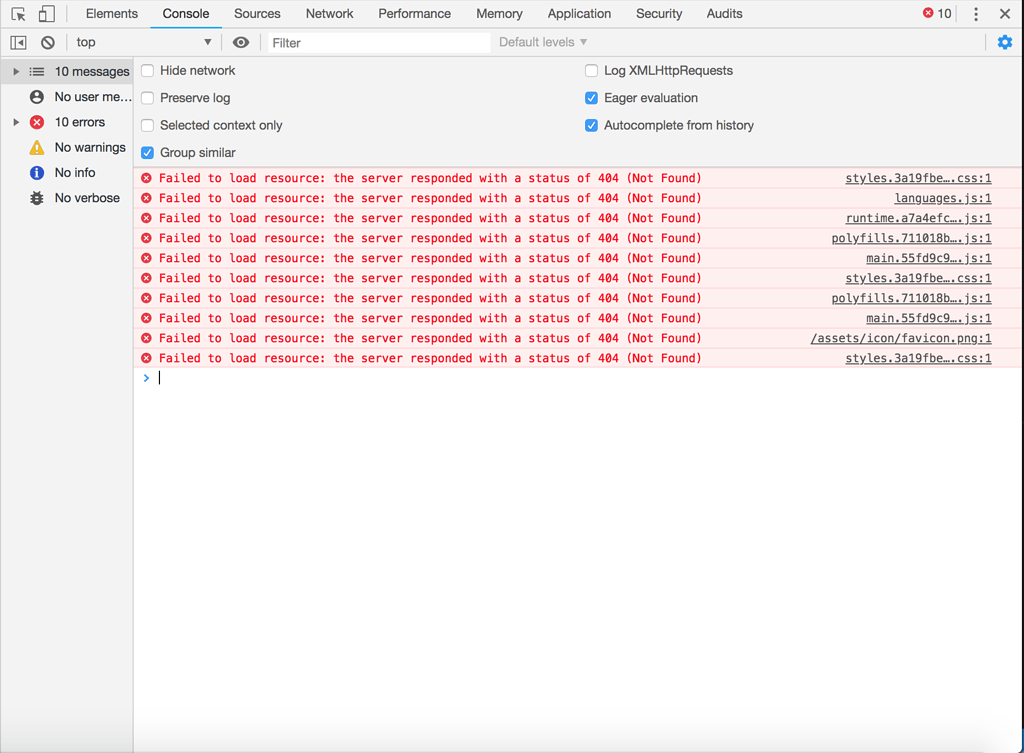Switch to the Network tab

click(329, 14)
